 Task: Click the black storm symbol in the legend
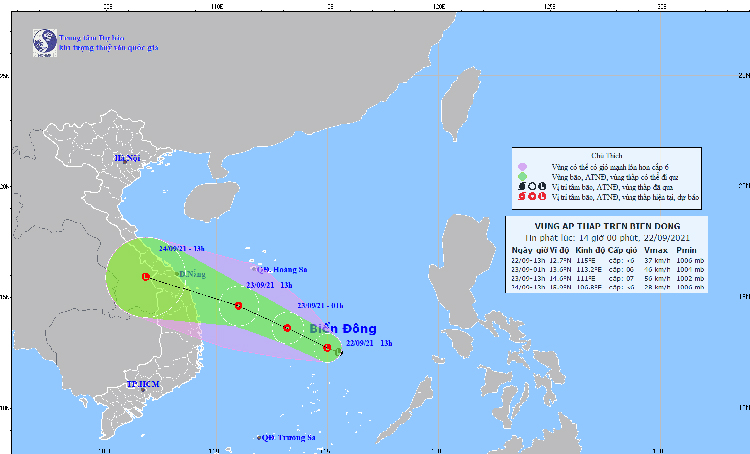tap(522, 187)
